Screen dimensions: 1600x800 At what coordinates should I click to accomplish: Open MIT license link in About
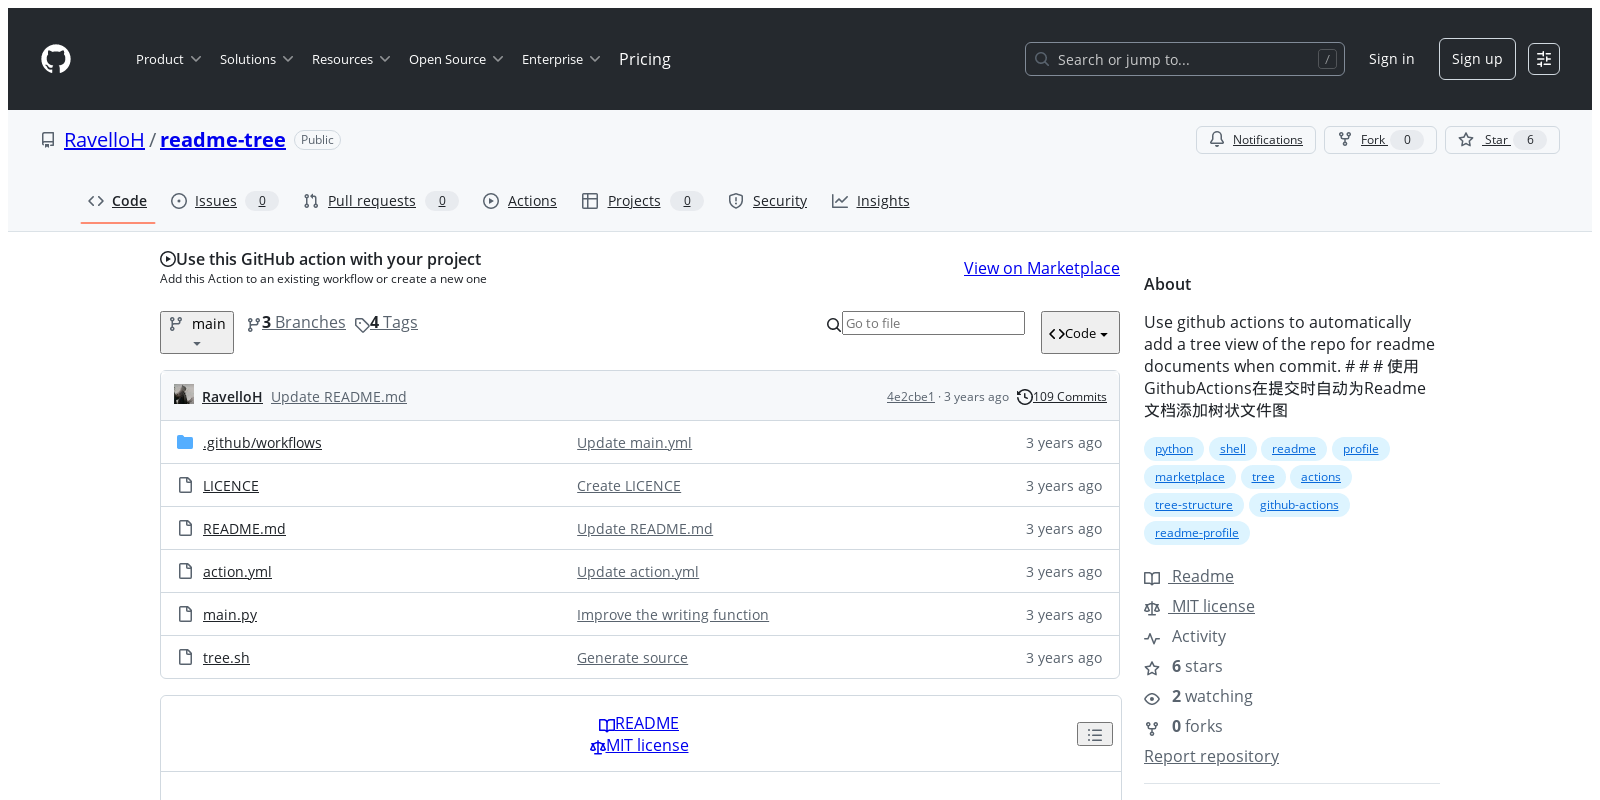(1199, 606)
